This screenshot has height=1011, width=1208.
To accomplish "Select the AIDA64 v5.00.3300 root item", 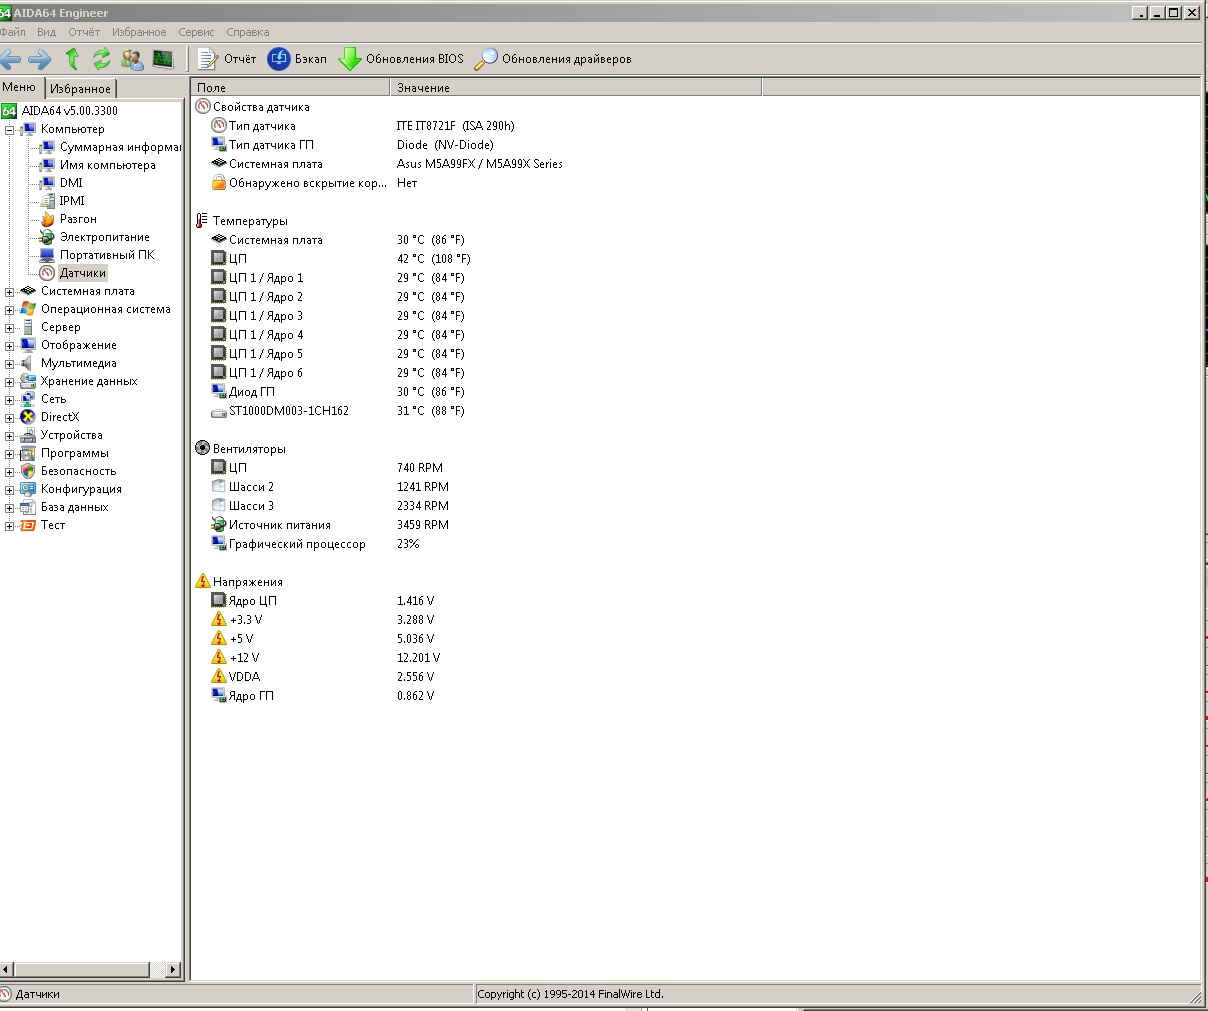I will (x=69, y=111).
